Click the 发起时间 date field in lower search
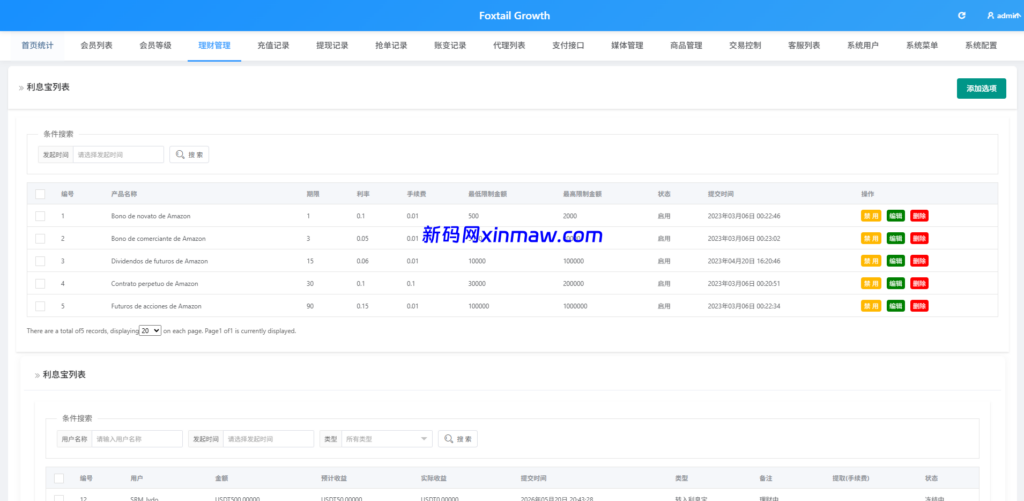 click(268, 439)
